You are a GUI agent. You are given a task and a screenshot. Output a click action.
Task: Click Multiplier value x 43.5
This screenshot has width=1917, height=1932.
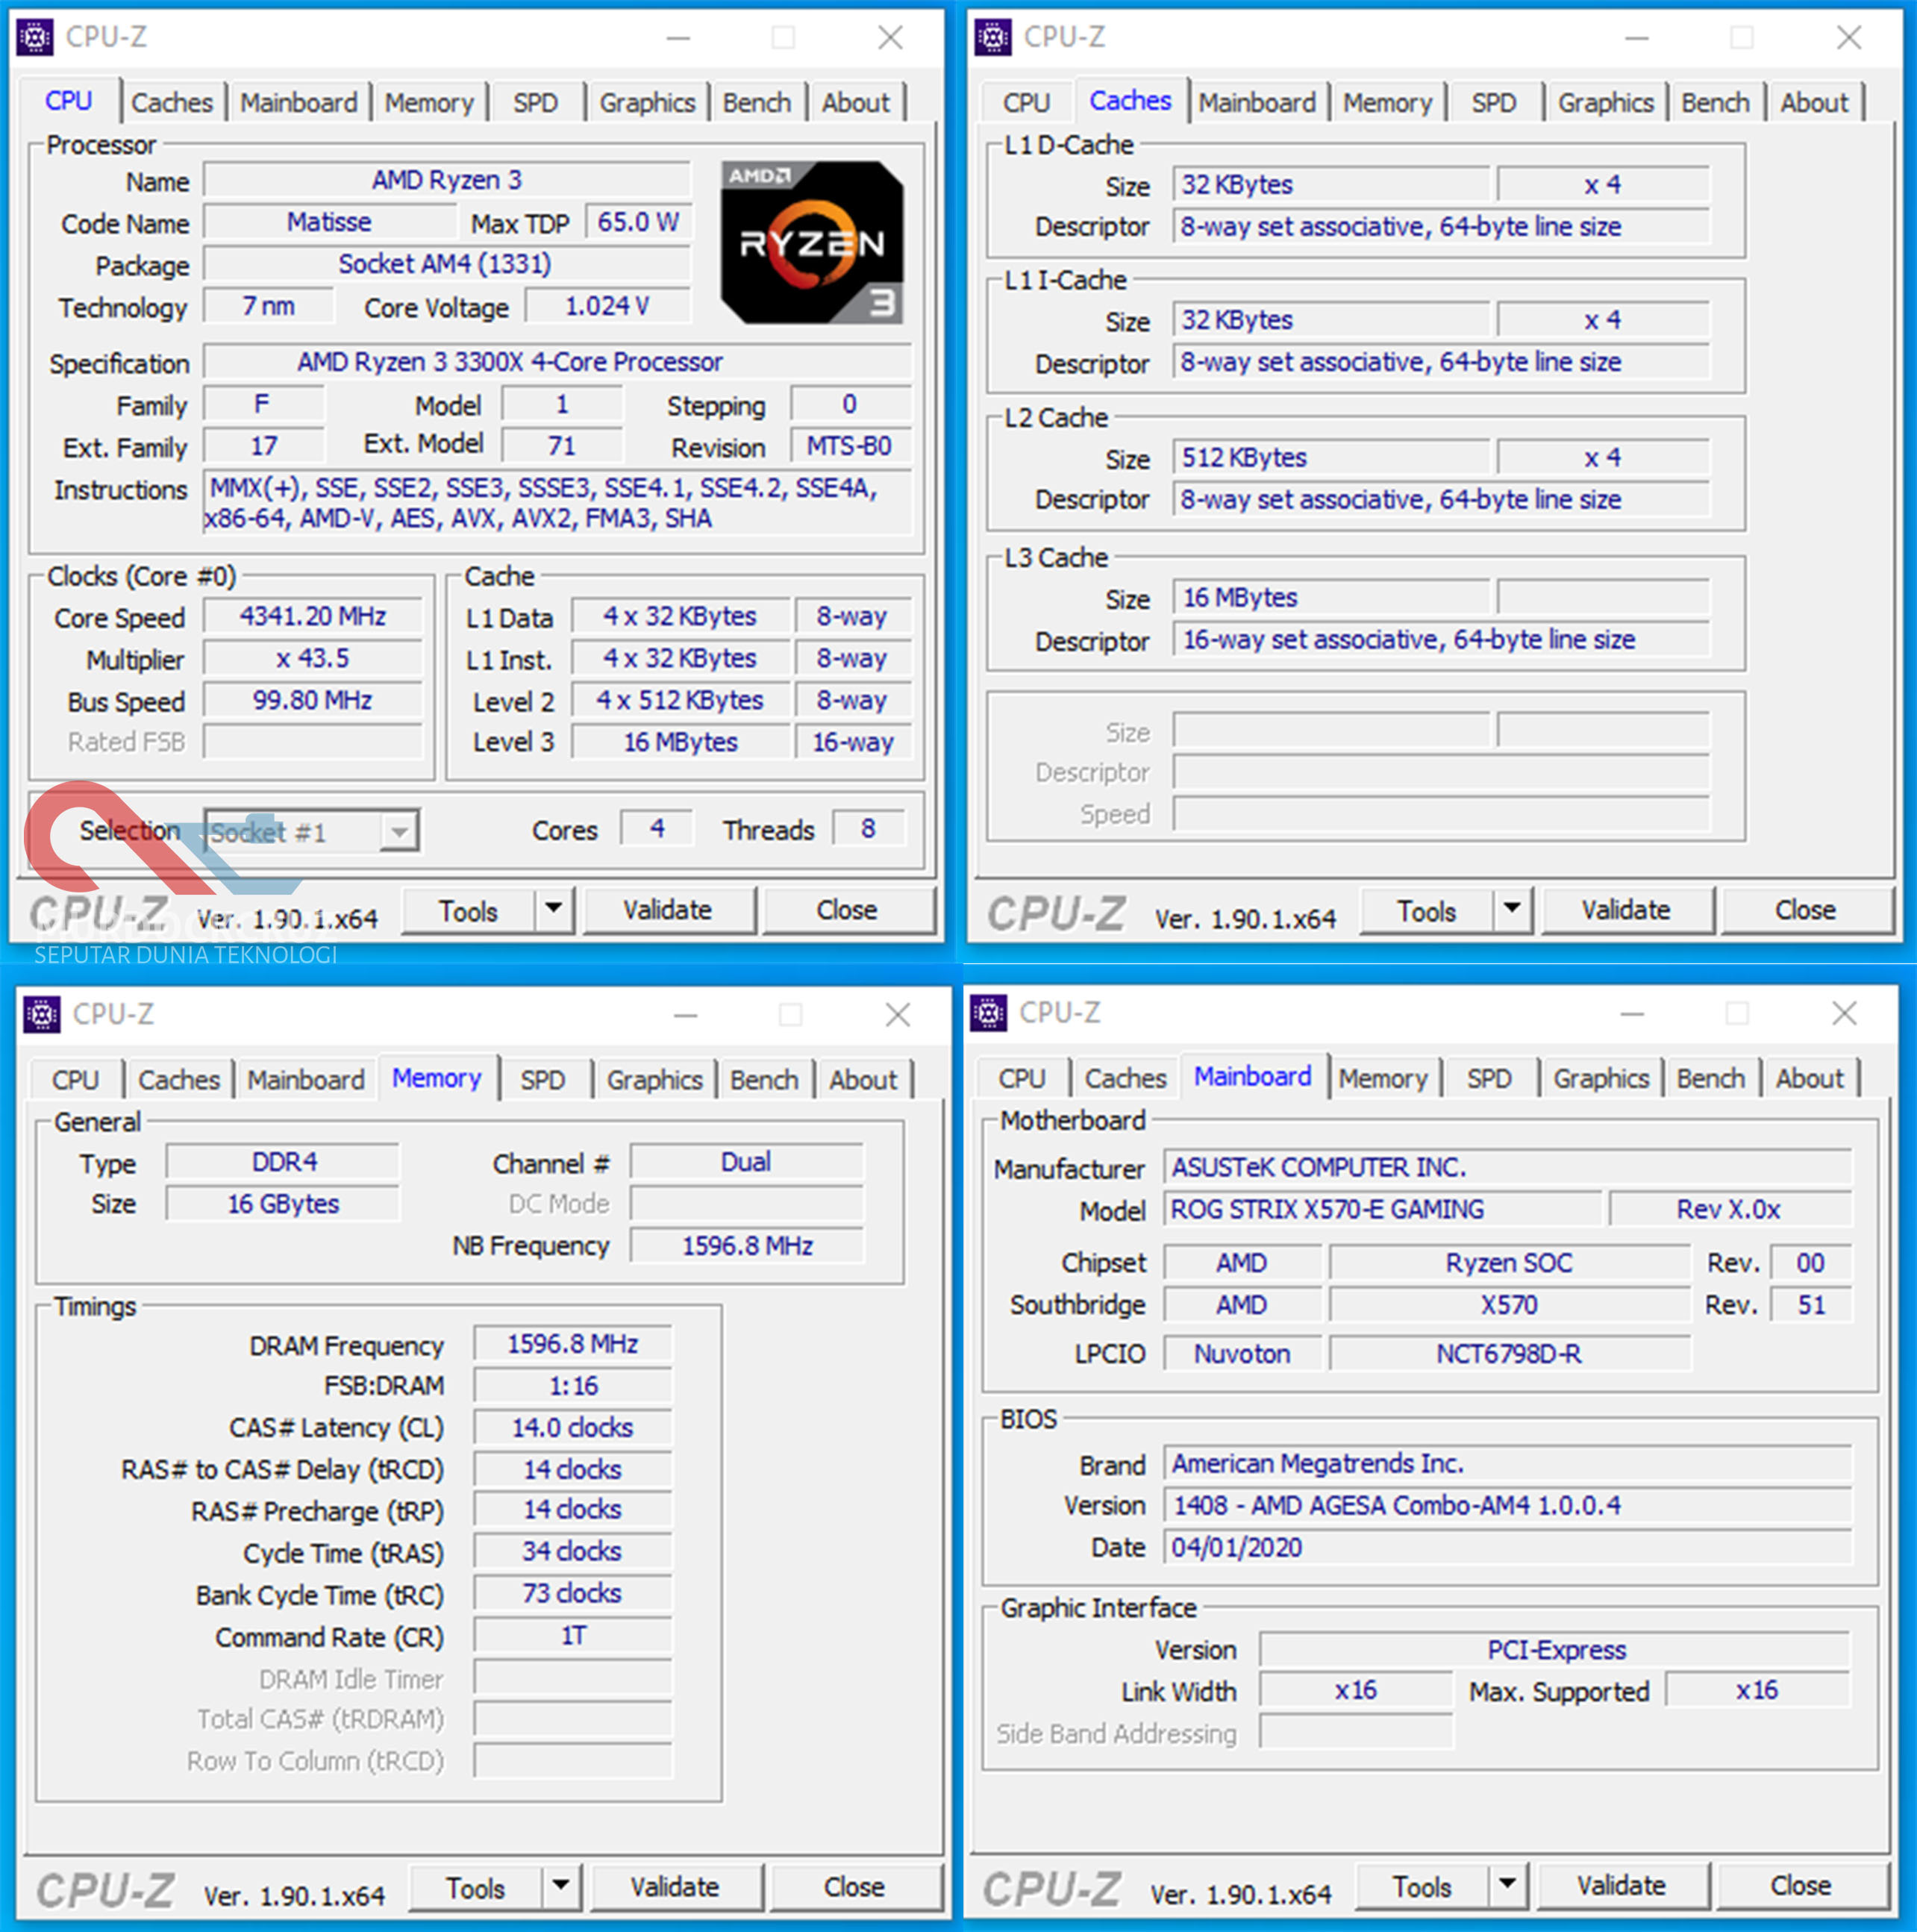tap(312, 659)
